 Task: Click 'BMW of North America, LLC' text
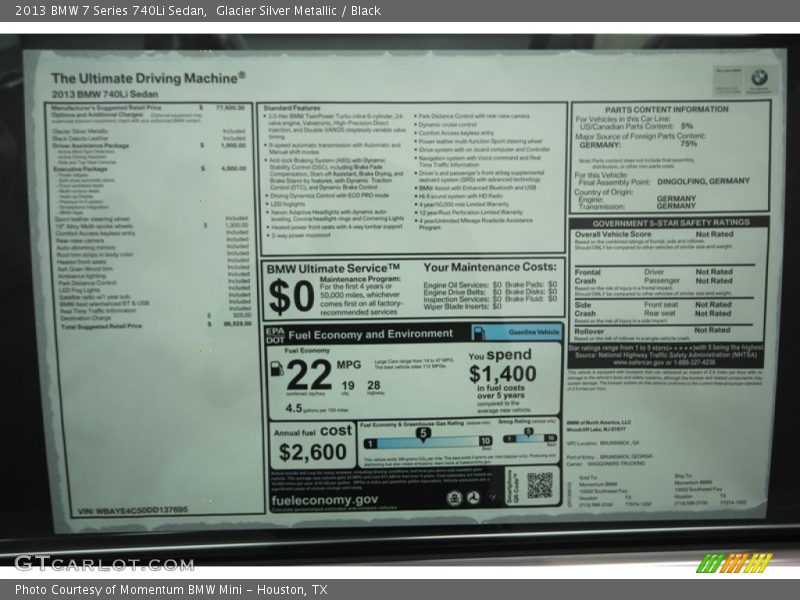click(x=599, y=422)
